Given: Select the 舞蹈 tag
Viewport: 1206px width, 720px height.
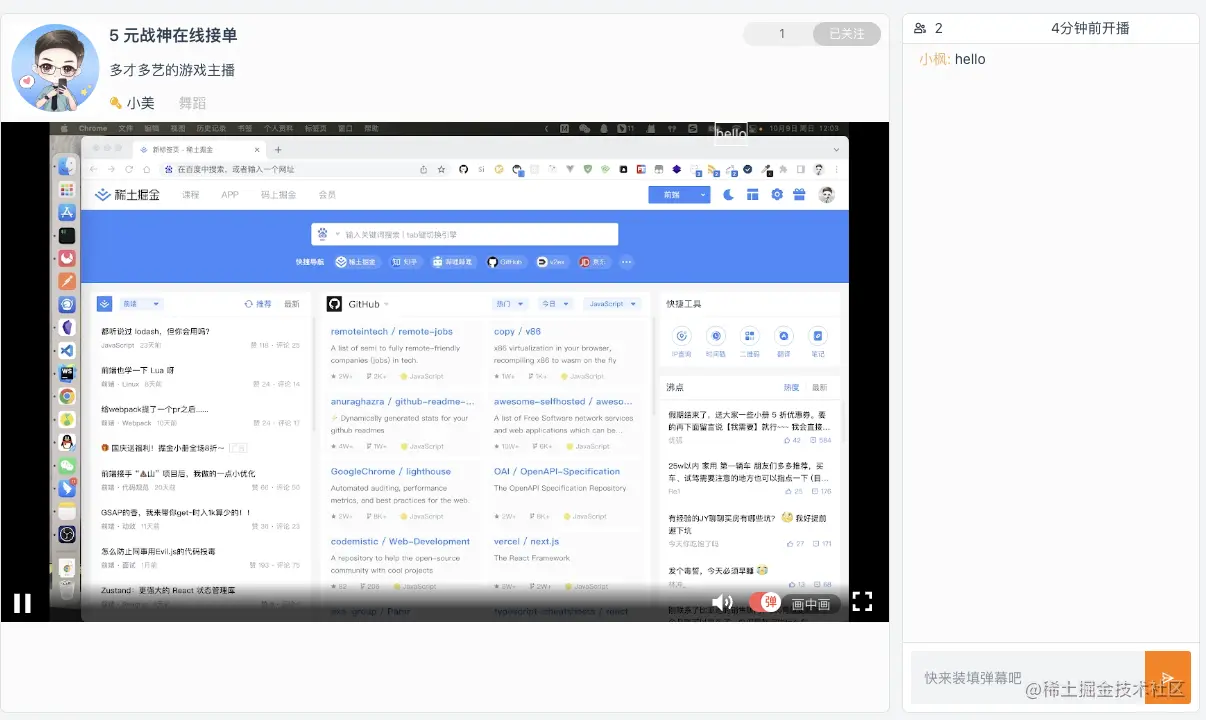Looking at the screenshot, I should tap(192, 102).
